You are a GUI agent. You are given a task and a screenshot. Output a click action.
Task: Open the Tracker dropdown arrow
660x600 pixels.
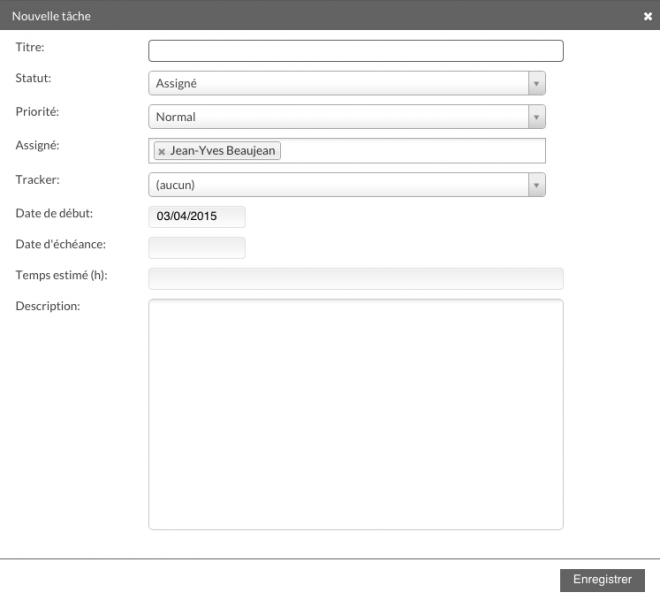click(536, 185)
